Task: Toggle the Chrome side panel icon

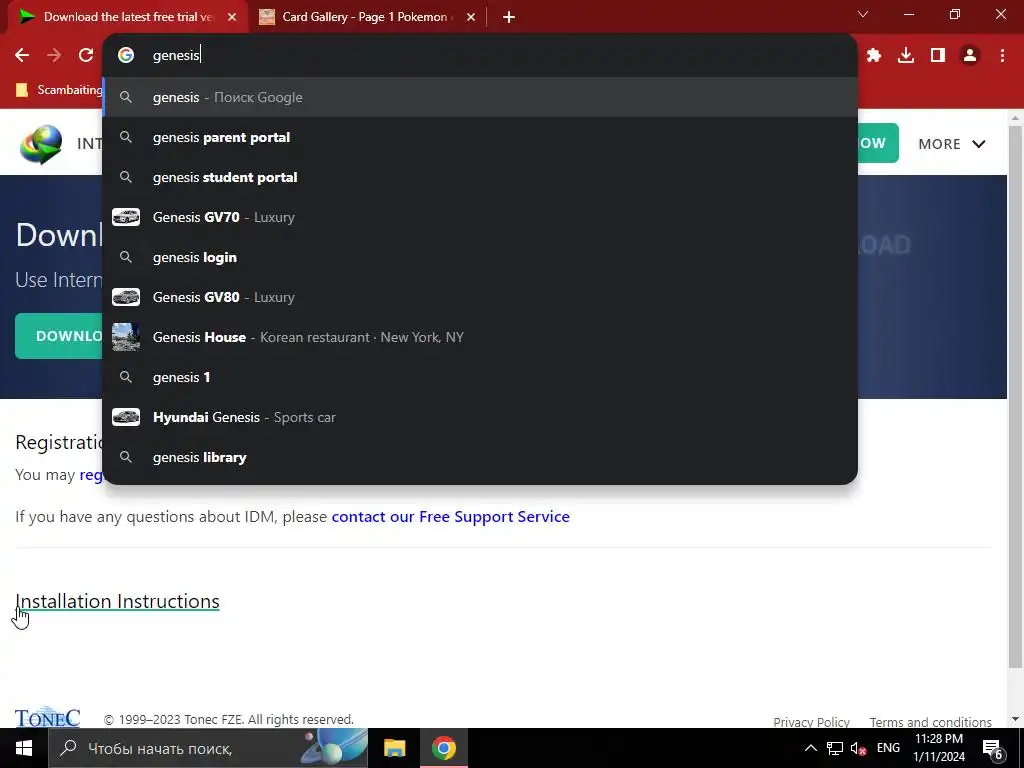Action: [938, 56]
